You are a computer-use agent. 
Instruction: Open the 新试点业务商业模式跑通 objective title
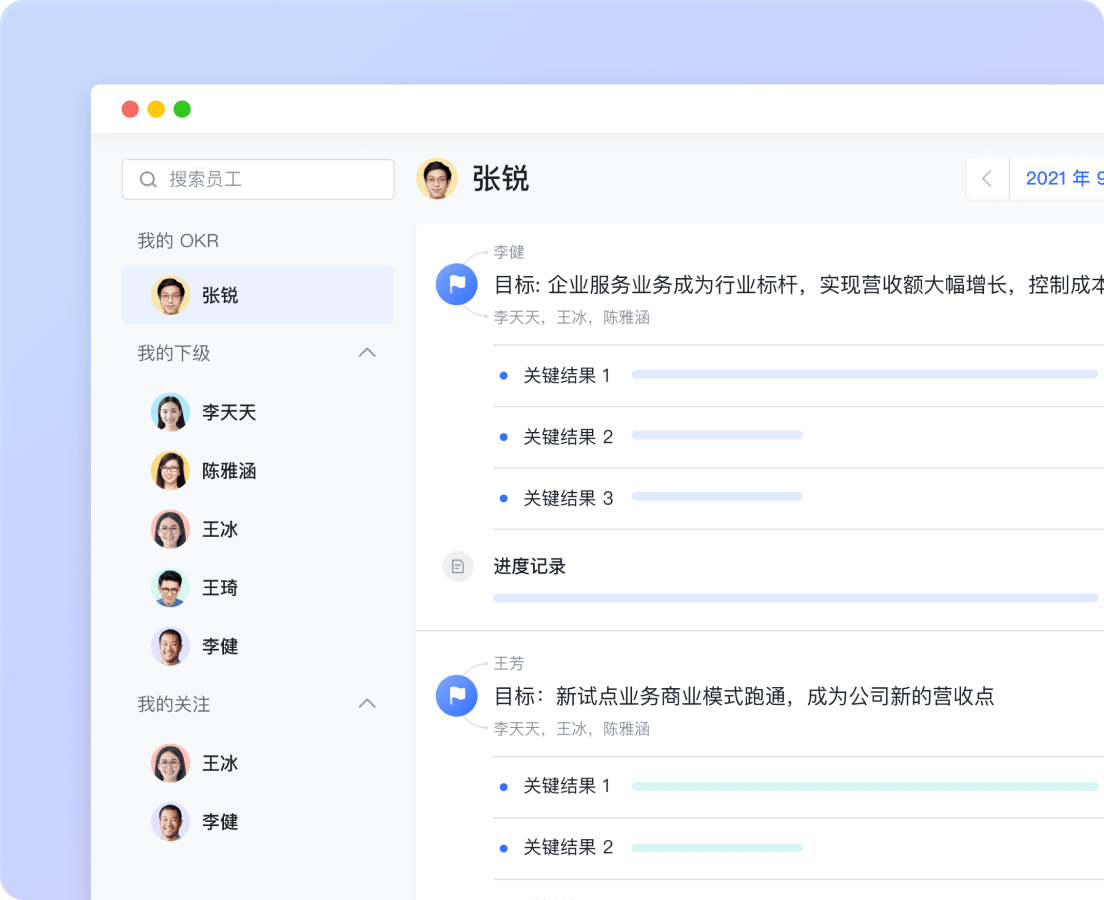pyautogui.click(x=744, y=696)
